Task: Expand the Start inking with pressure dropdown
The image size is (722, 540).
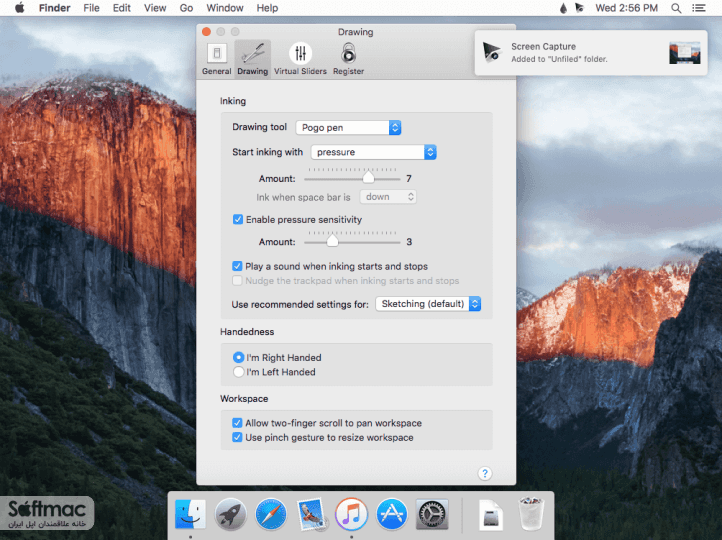Action: pyautogui.click(x=373, y=152)
